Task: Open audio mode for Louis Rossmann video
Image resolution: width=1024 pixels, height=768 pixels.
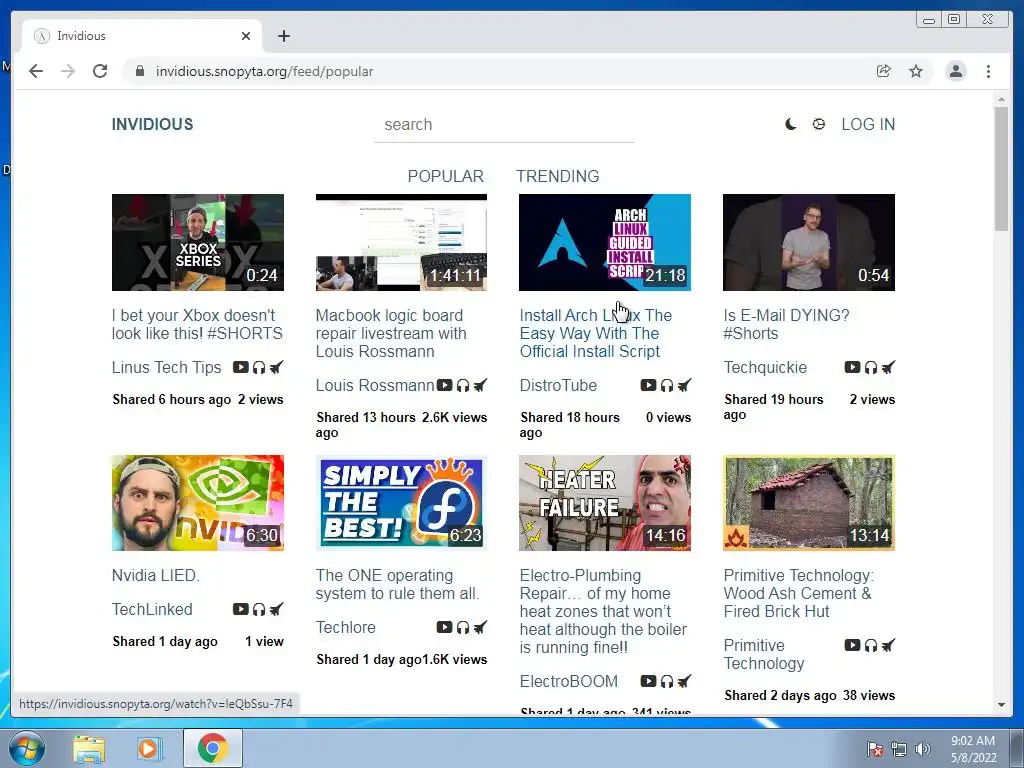Action: click(463, 385)
